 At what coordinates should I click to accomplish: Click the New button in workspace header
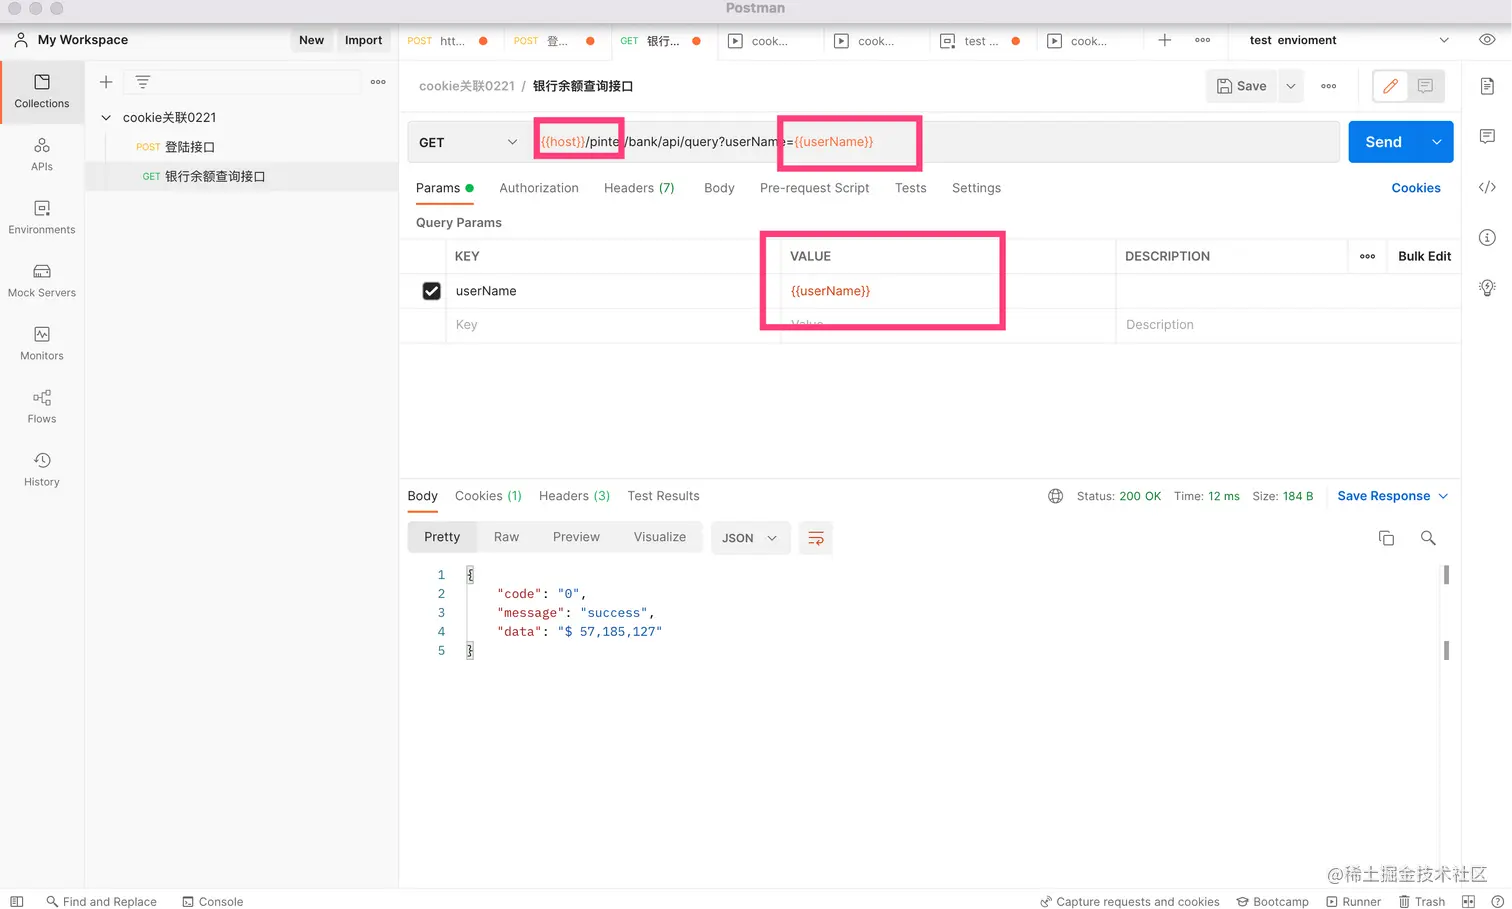(311, 40)
